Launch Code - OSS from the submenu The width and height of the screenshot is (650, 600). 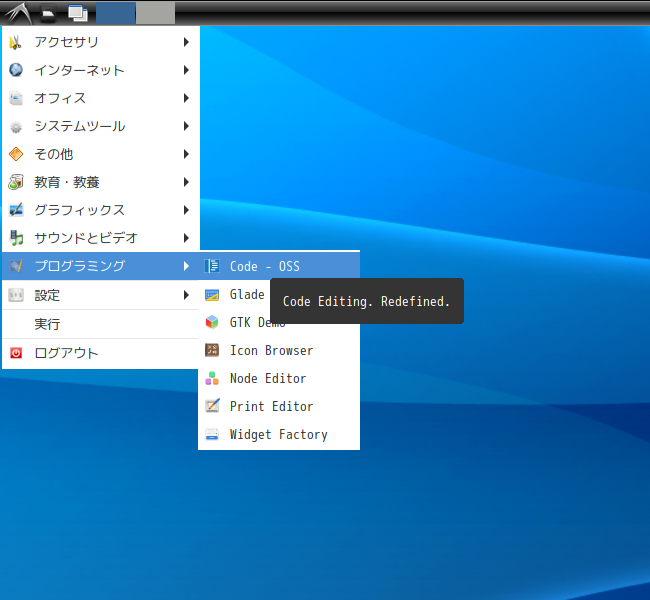[264, 266]
